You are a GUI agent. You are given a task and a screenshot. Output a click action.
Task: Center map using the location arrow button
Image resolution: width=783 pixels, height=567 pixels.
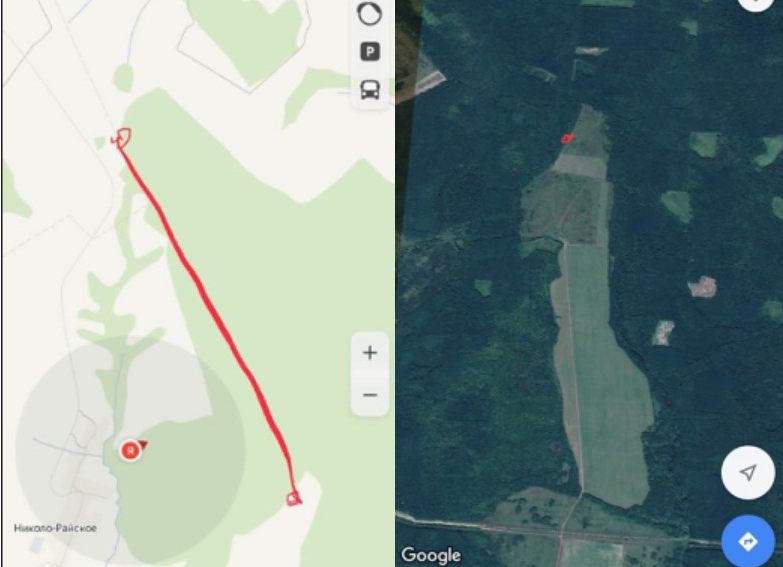click(x=748, y=472)
